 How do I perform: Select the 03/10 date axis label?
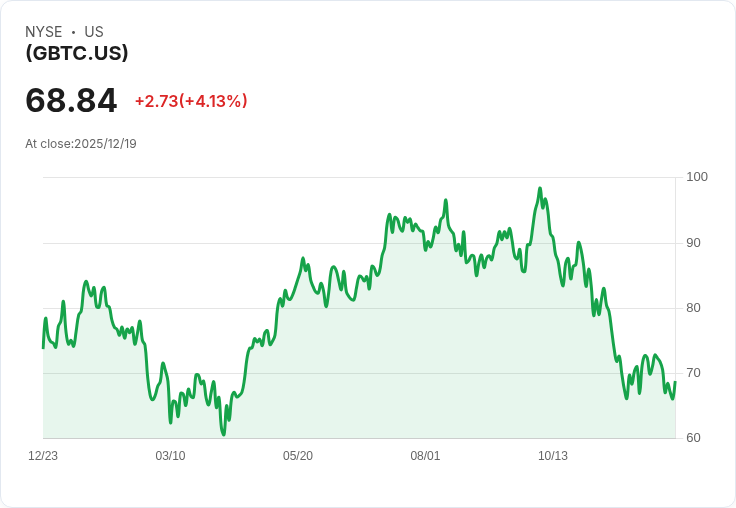170,456
